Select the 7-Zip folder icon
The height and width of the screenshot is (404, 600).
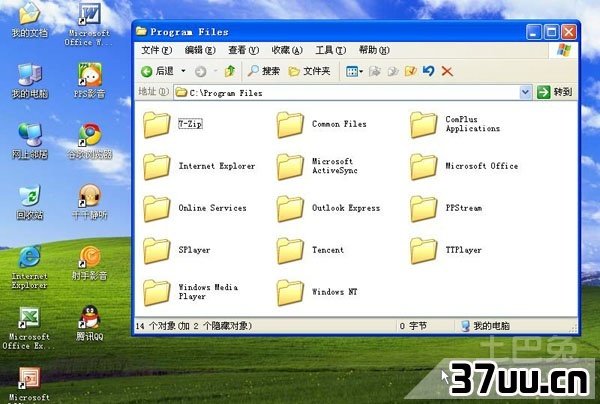coord(157,124)
